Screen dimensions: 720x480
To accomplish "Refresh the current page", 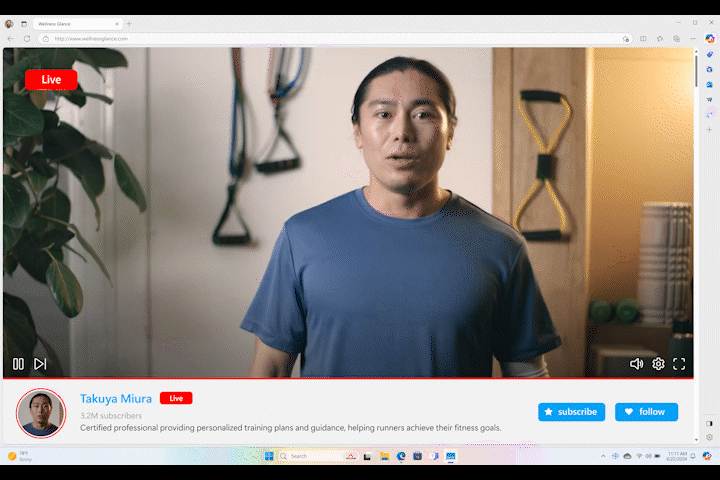I will 27,39.
